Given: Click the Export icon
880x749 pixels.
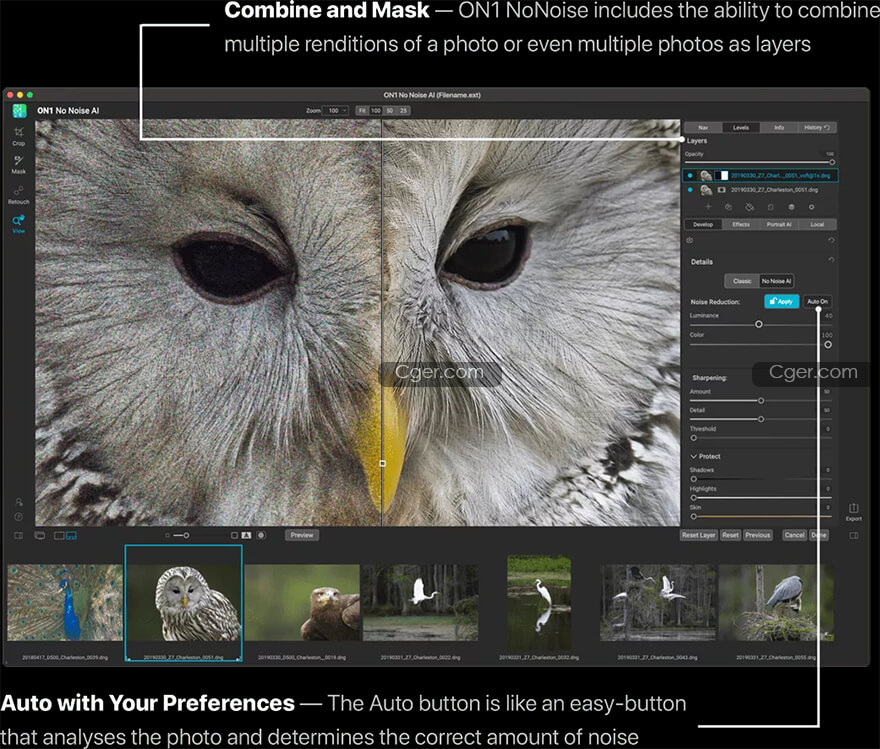Looking at the screenshot, I should [x=854, y=511].
